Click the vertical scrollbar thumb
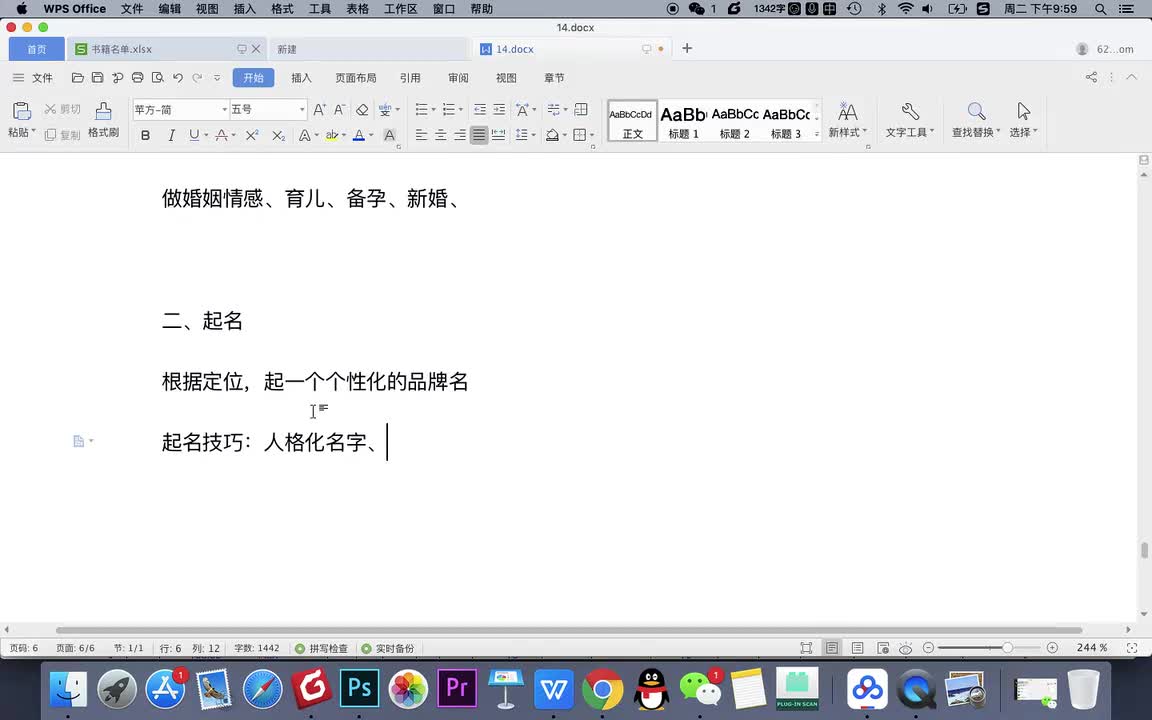The height and width of the screenshot is (720, 1152). [x=1144, y=550]
